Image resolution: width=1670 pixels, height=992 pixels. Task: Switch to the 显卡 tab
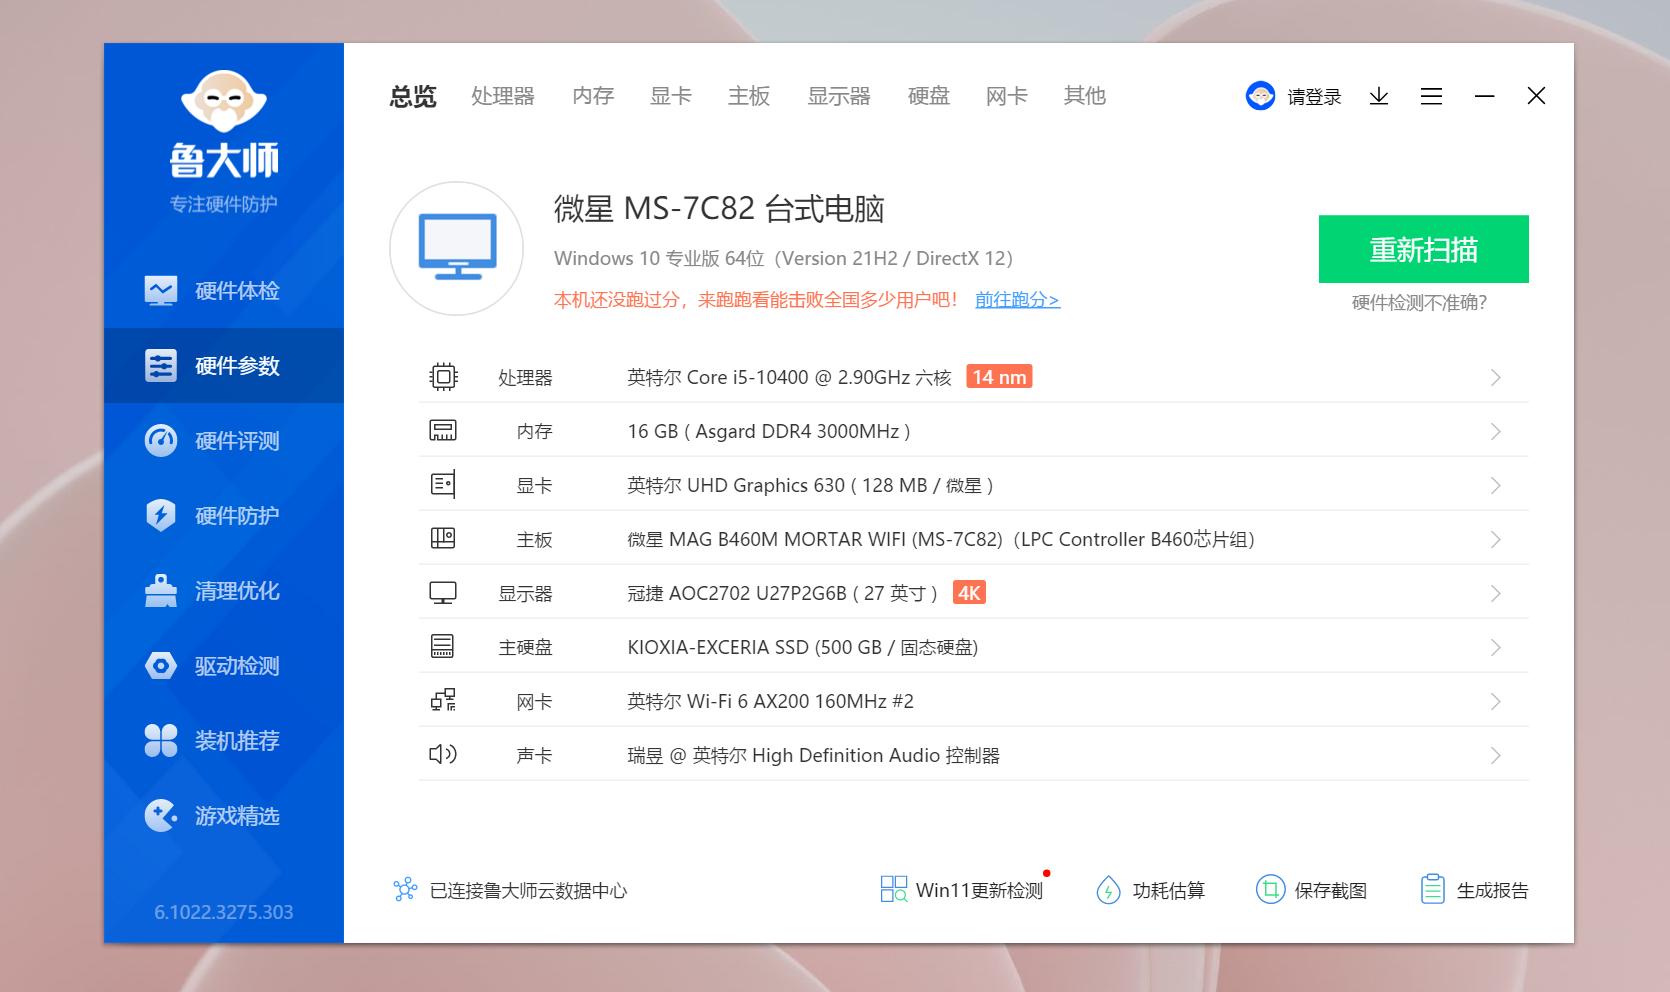[669, 96]
